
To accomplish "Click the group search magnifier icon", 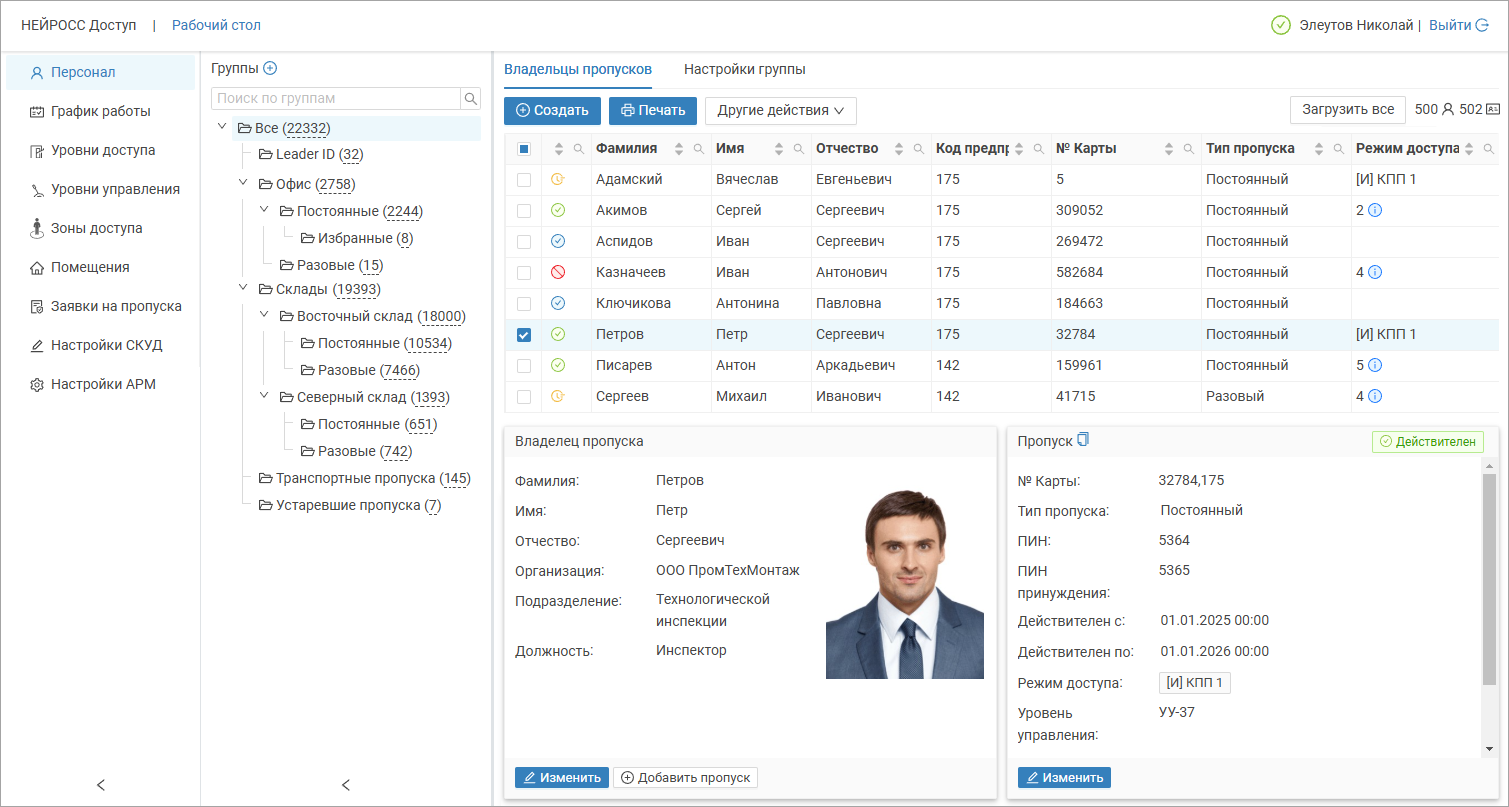I will coord(470,98).
